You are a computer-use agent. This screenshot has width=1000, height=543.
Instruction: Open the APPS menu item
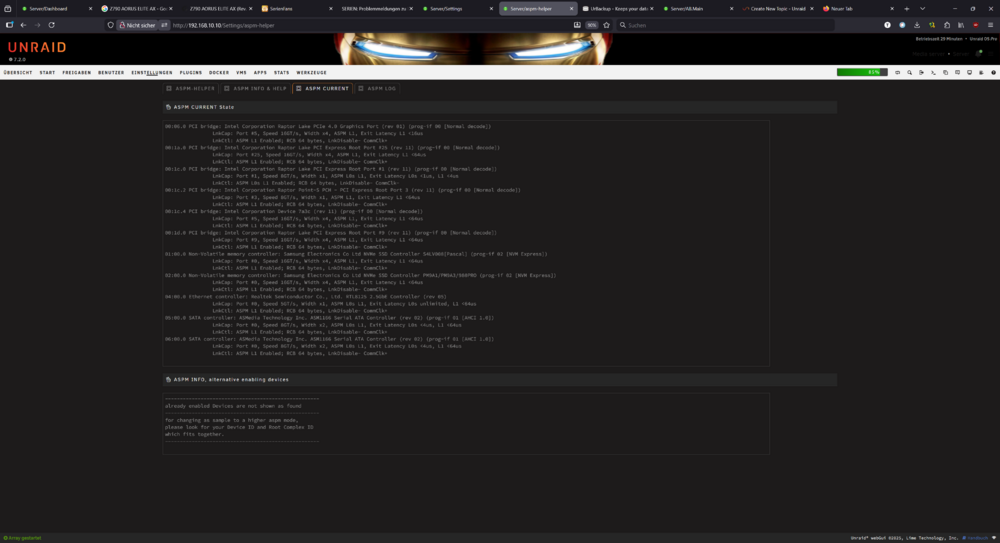pos(260,73)
